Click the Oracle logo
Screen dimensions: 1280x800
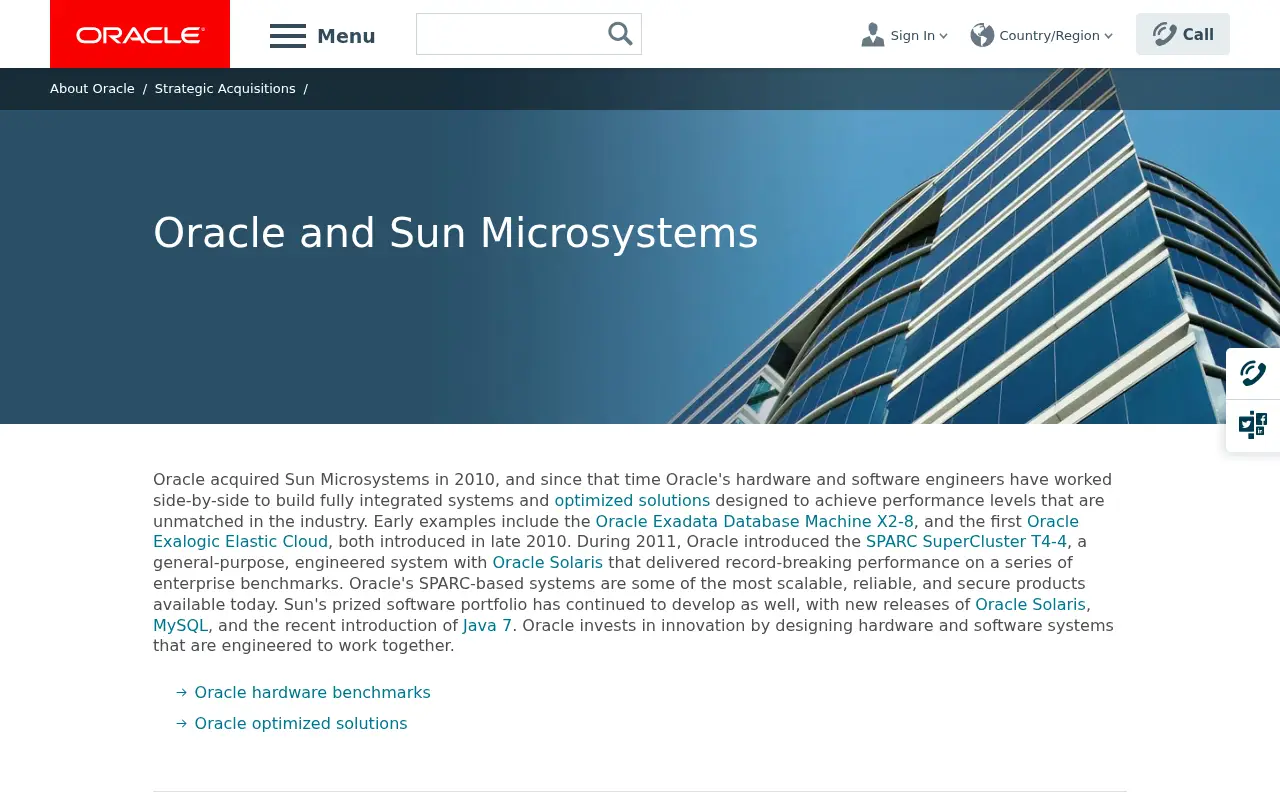pyautogui.click(x=140, y=35)
